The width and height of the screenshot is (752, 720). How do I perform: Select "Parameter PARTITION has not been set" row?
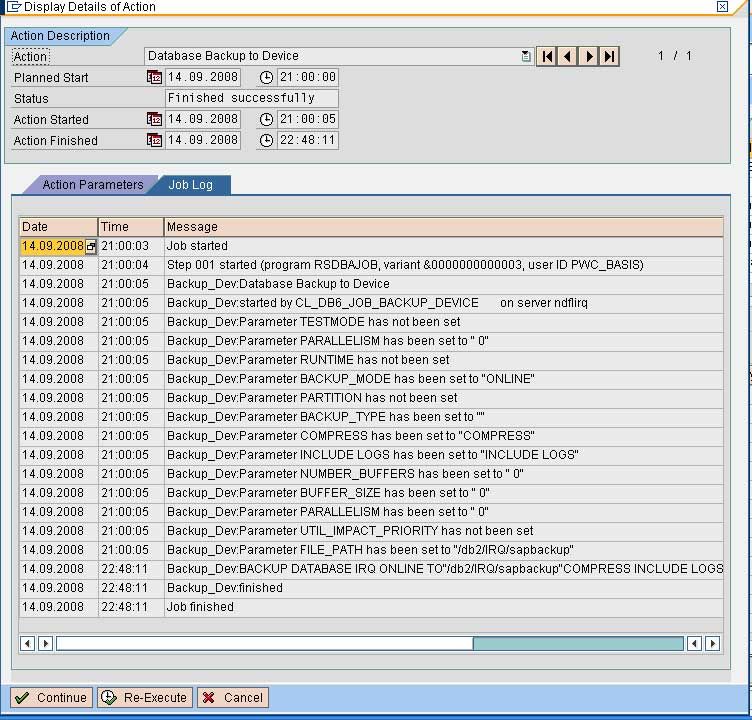[x=371, y=398]
